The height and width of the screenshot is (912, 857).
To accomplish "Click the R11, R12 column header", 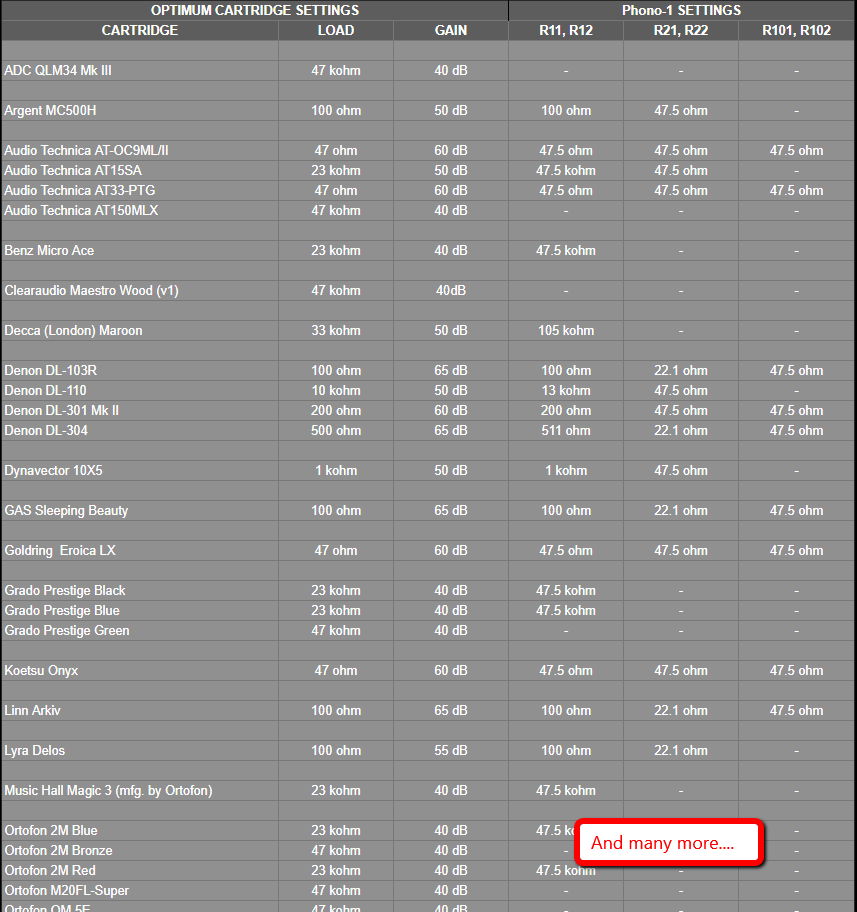I will pos(566,30).
